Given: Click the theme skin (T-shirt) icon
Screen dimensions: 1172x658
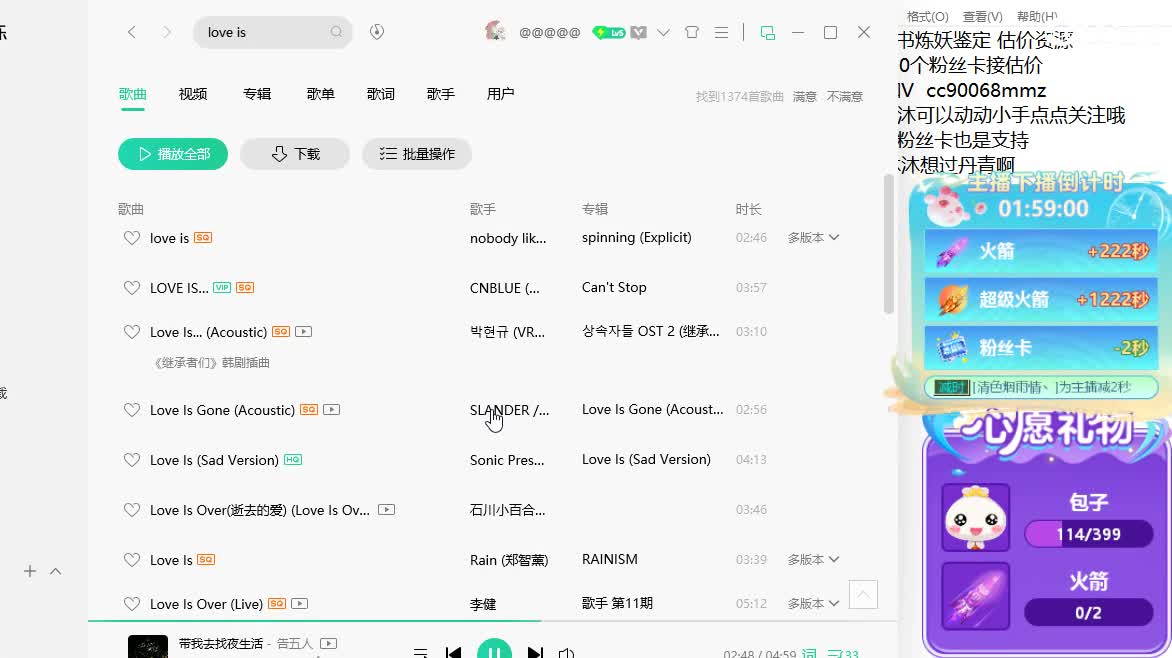Looking at the screenshot, I should tap(691, 31).
